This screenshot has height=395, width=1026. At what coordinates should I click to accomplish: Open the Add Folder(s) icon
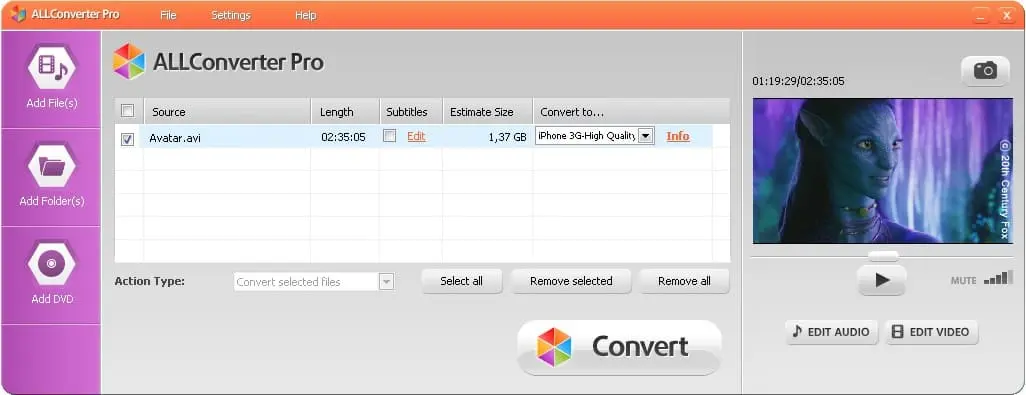coord(52,166)
